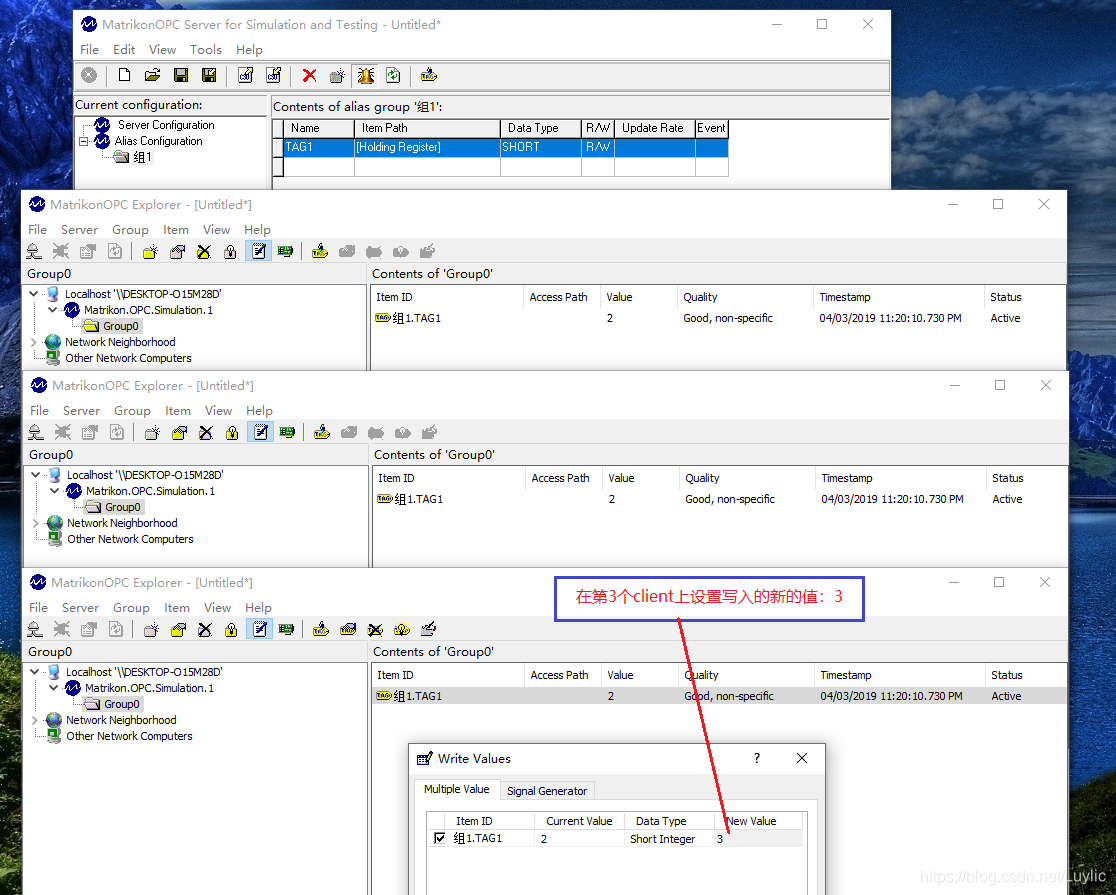The height and width of the screenshot is (895, 1116).
Task: Click Add Group icon in Explorer with Write Values dialog
Action: 151,629
